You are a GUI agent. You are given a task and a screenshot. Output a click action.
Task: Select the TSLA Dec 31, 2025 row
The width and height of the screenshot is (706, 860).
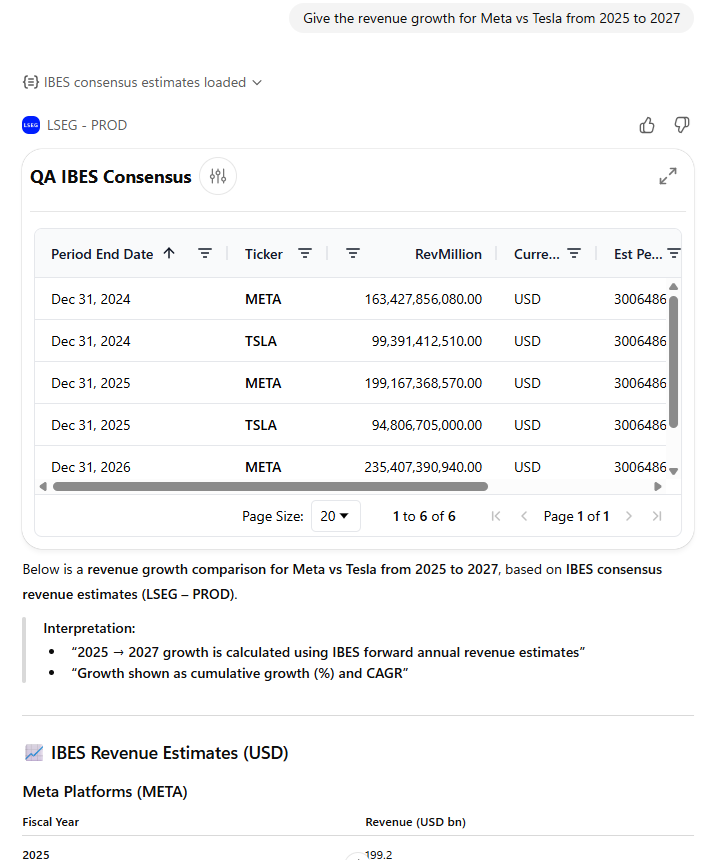(300, 424)
